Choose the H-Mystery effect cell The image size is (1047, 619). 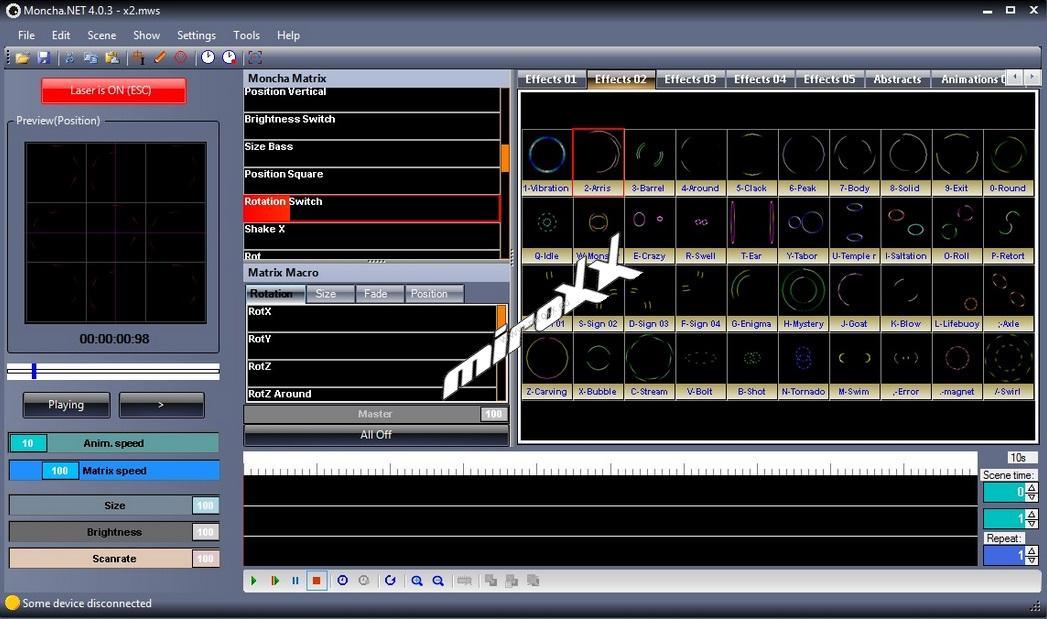pyautogui.click(x=803, y=298)
